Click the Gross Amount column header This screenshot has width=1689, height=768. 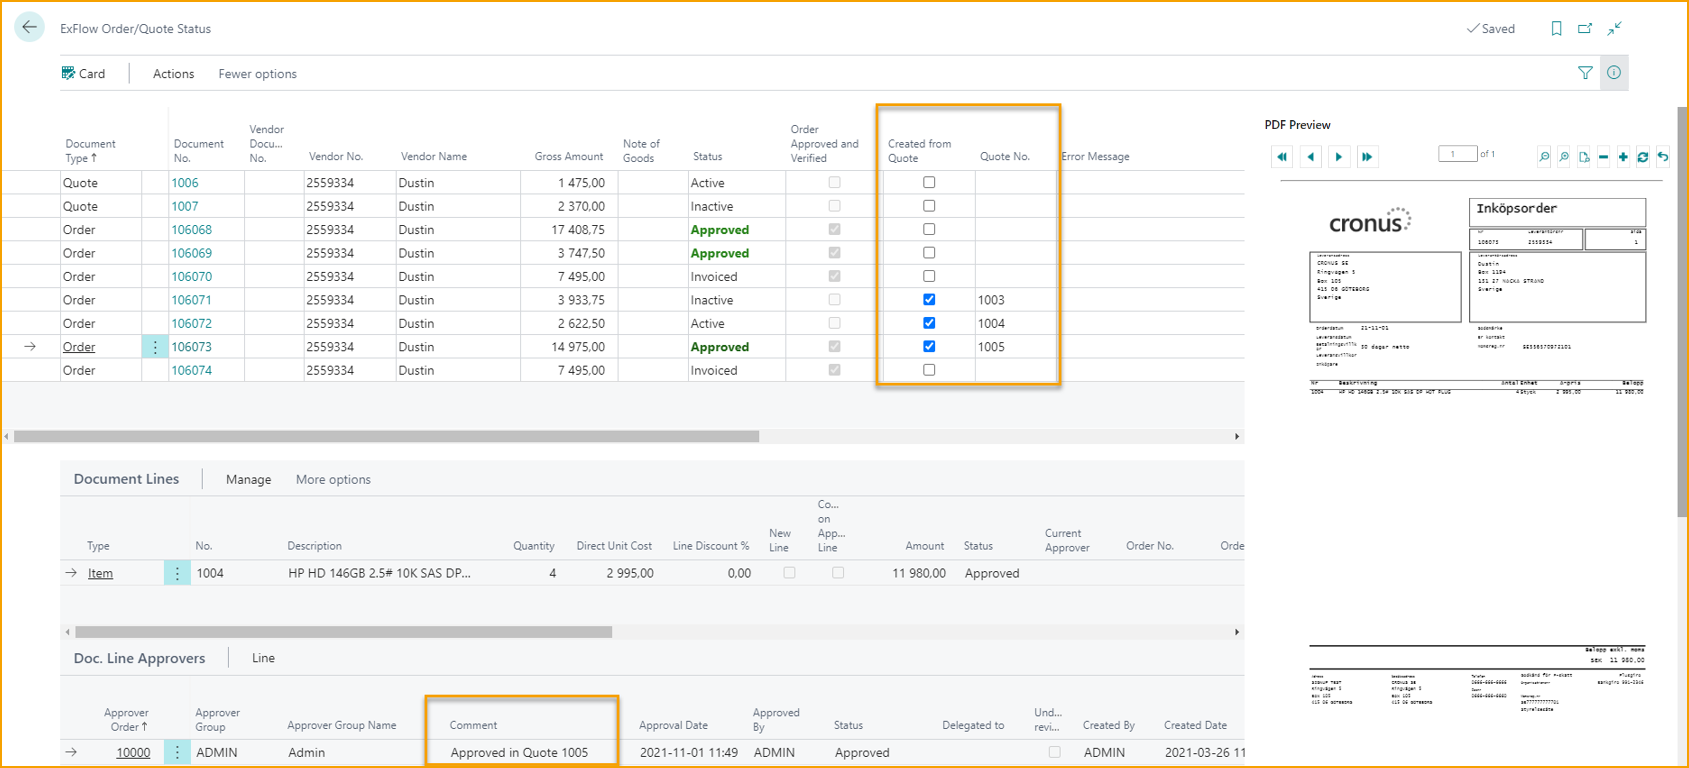569,157
